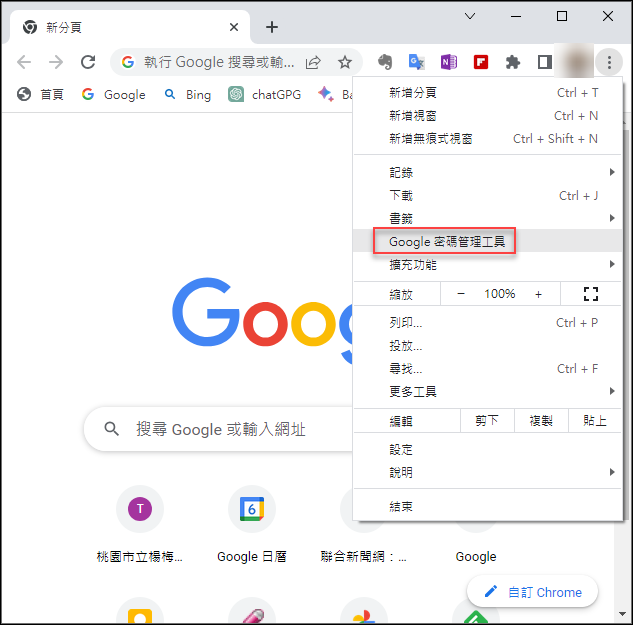
Task: Click the browser forward arrow
Action: pyautogui.click(x=56, y=62)
